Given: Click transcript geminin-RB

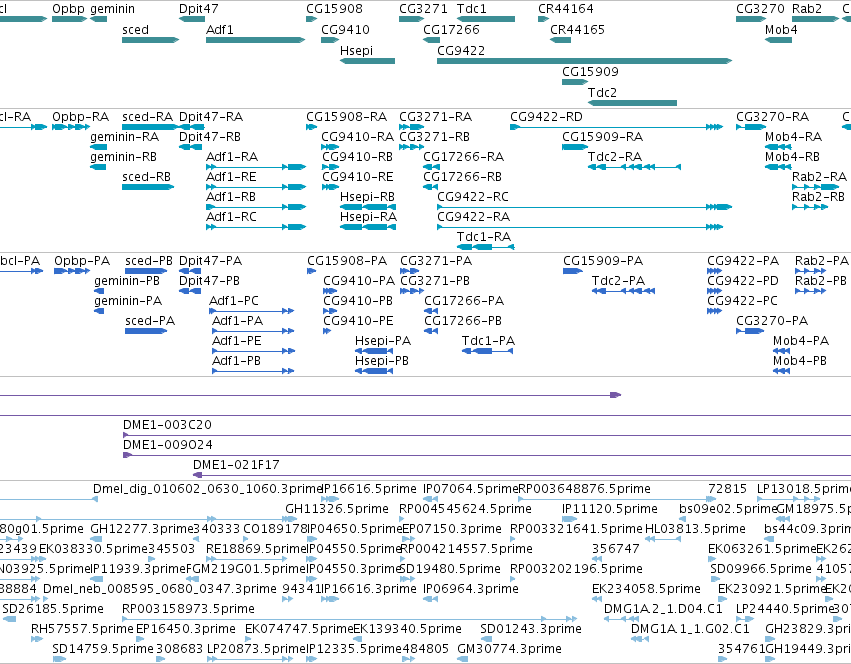Looking at the screenshot, I should tap(98, 167).
